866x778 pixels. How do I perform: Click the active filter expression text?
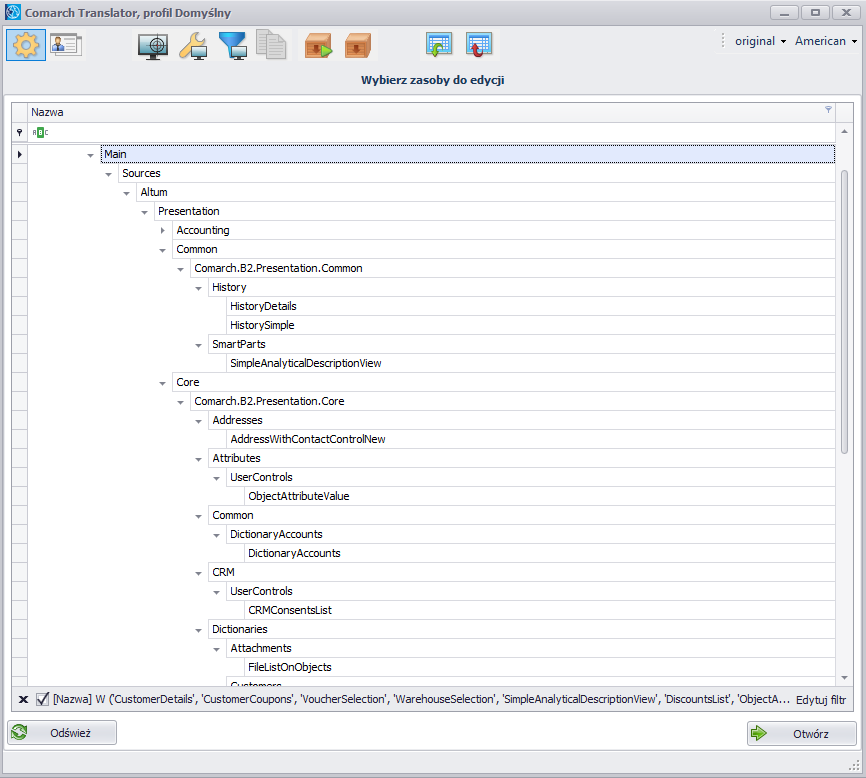[x=421, y=700]
